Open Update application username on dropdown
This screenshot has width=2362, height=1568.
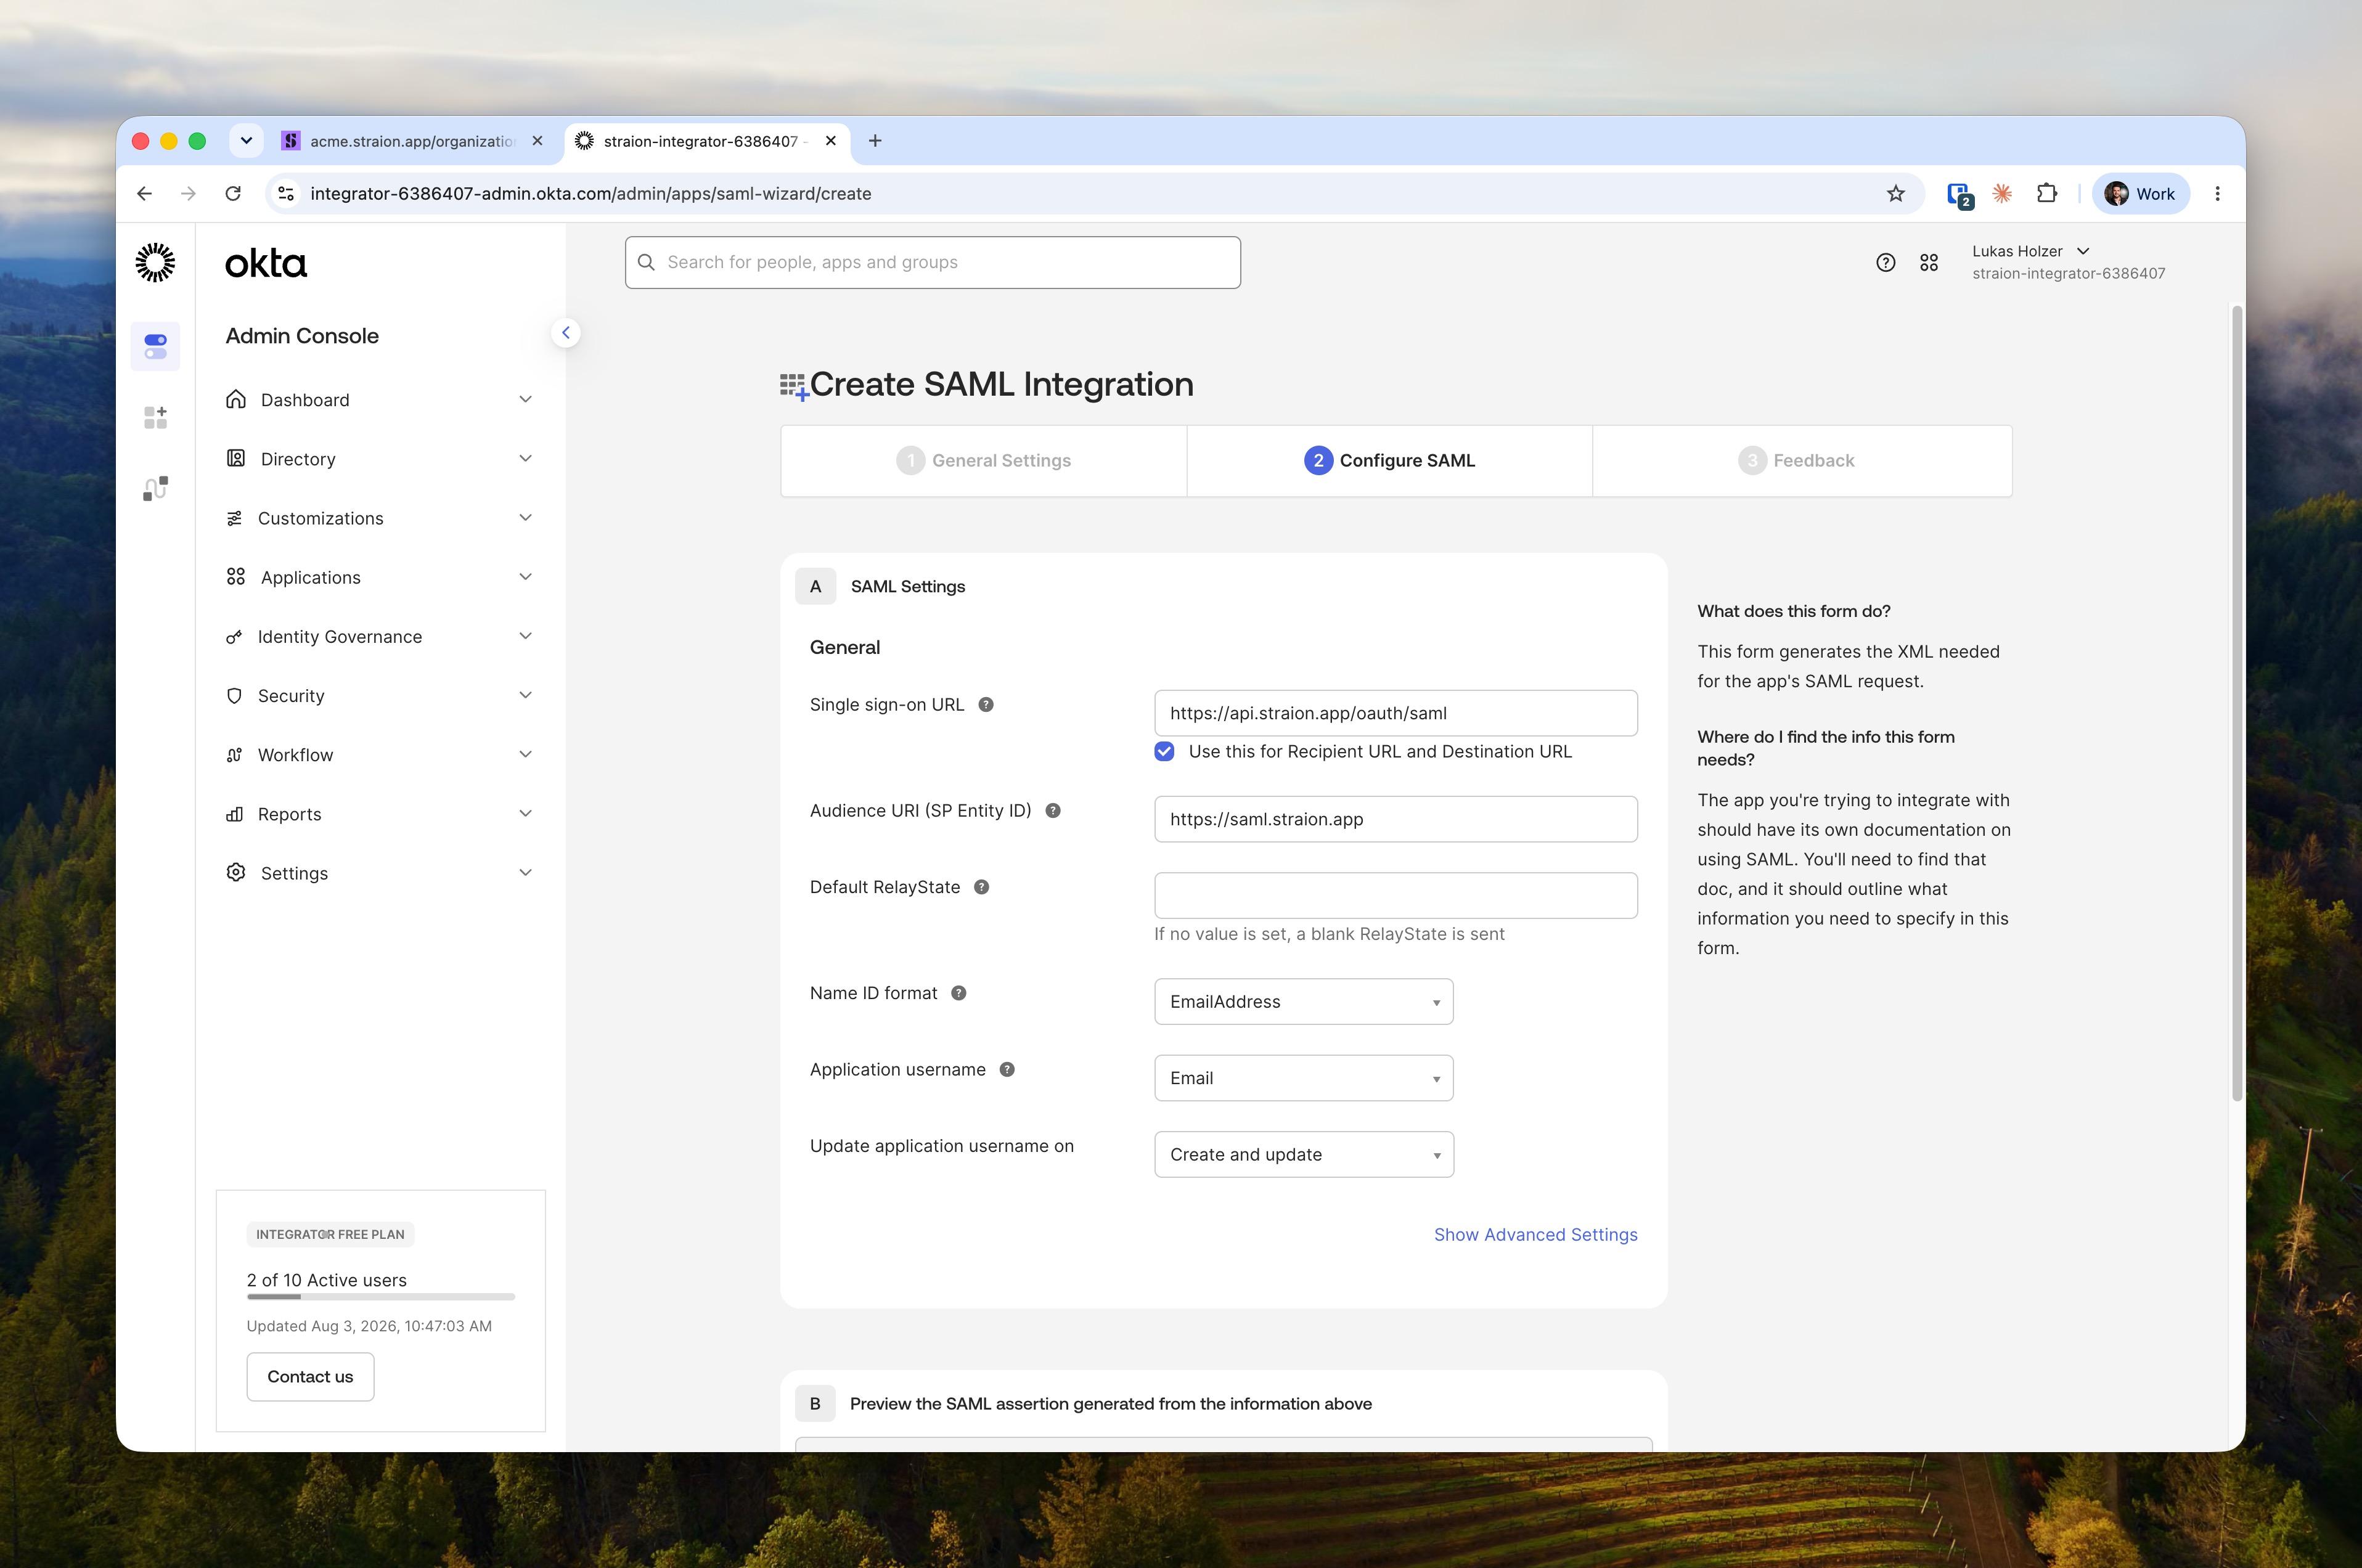[1304, 1155]
